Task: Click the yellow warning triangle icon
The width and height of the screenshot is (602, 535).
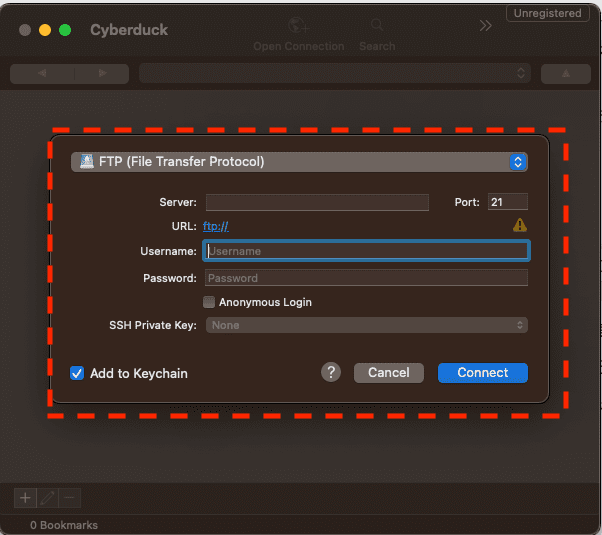Action: (x=520, y=225)
